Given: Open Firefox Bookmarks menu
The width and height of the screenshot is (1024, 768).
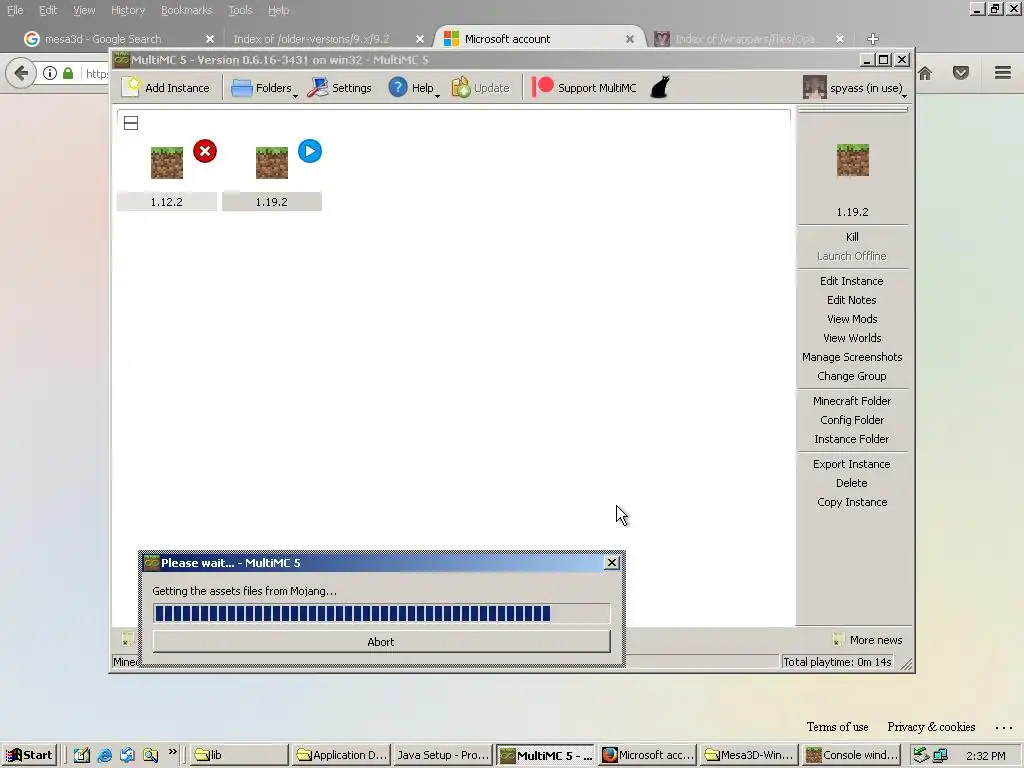Looking at the screenshot, I should [187, 10].
